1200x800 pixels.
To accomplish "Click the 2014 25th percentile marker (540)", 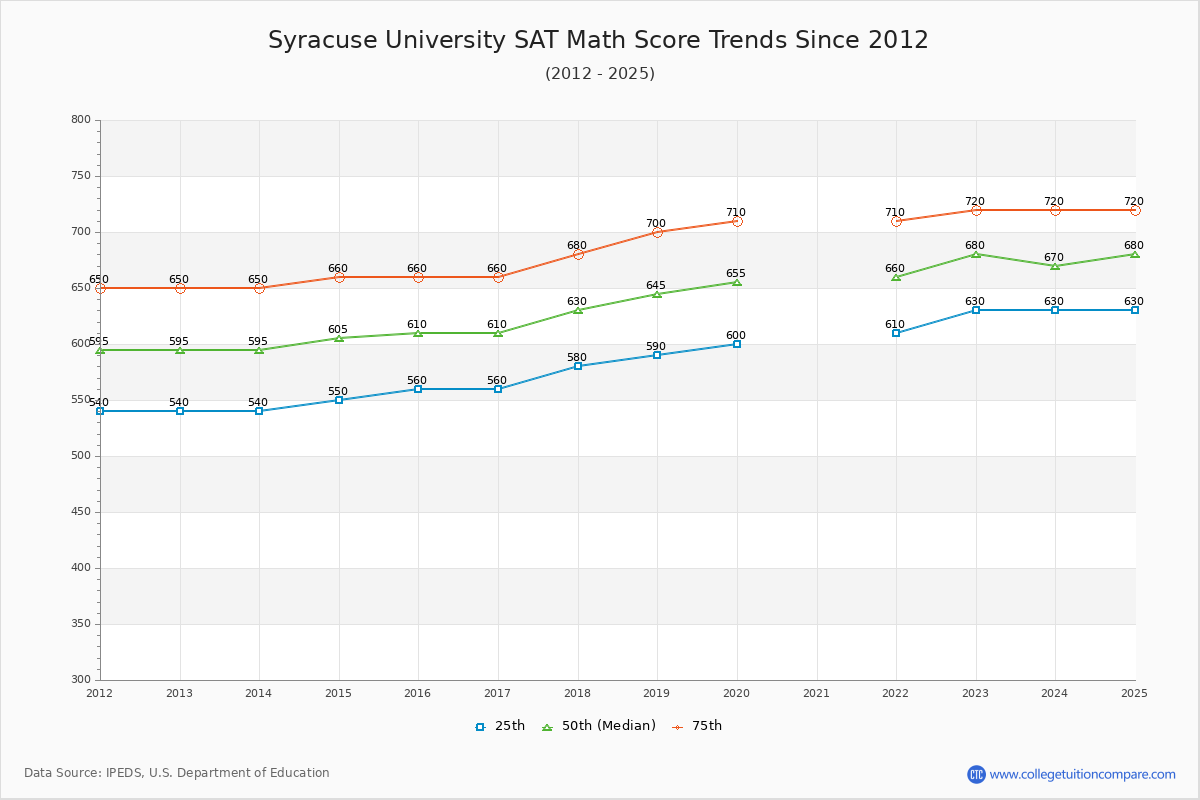I will pyautogui.click(x=259, y=411).
